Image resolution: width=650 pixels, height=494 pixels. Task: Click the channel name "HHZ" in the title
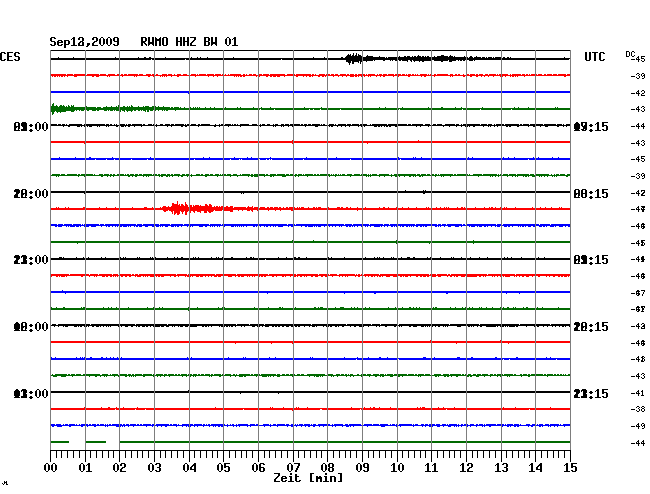[186, 42]
